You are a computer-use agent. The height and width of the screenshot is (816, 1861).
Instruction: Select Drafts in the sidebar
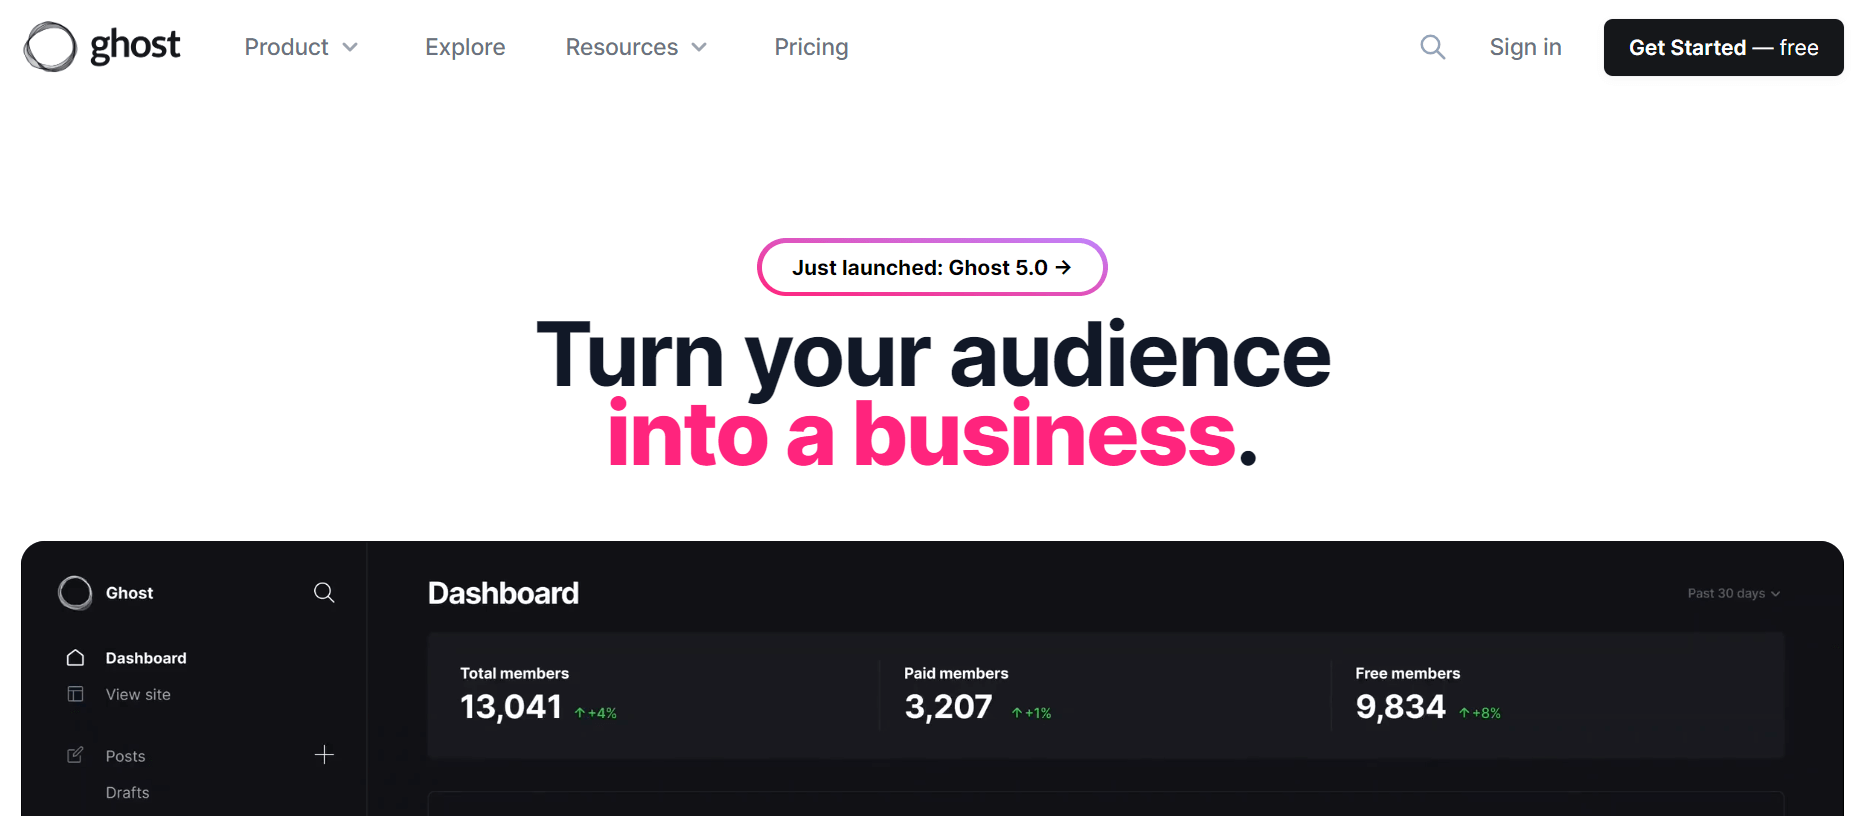(128, 792)
